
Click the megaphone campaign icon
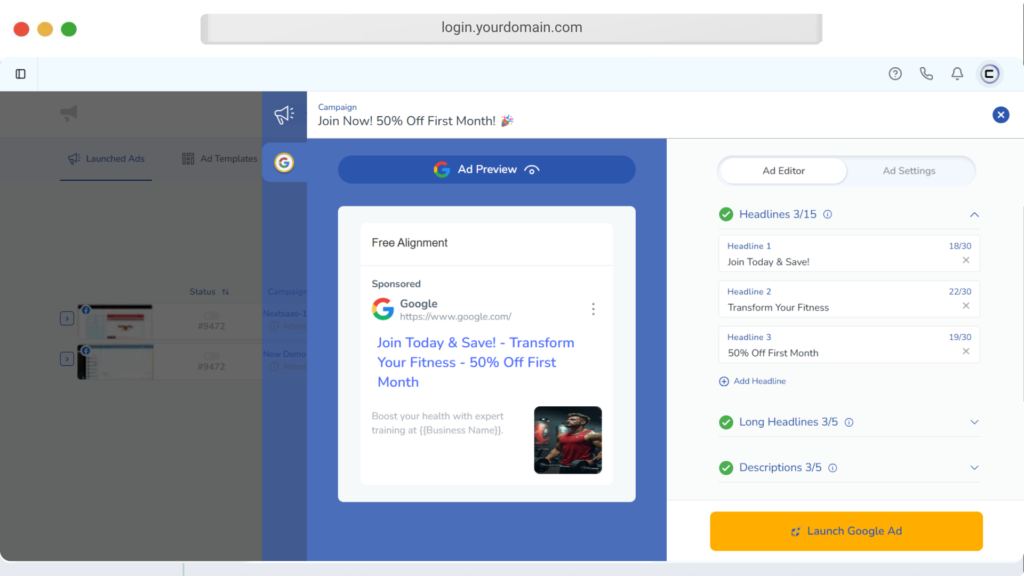(284, 115)
